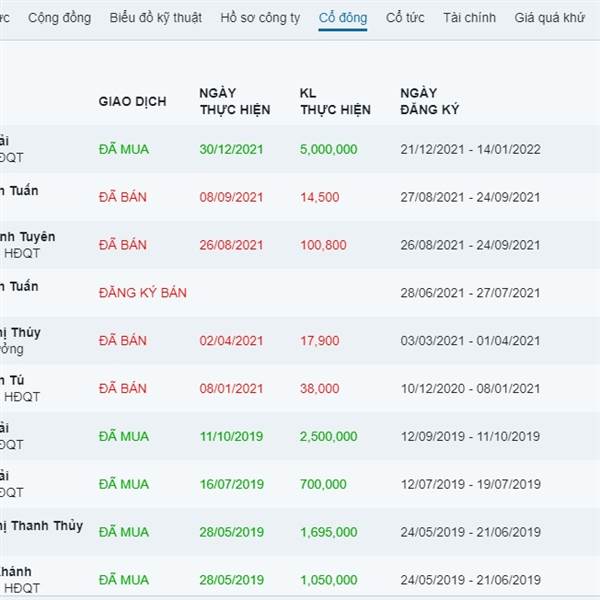600x600 pixels.
Task: Select ĐÃ BÁN in the 08/09/2021 row
Action: click(x=123, y=197)
